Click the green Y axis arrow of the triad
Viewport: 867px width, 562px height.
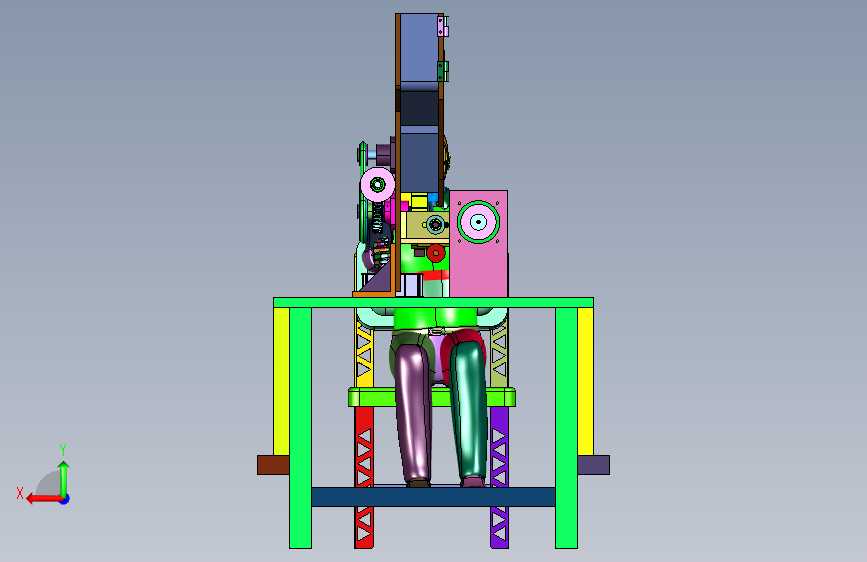coord(64,478)
